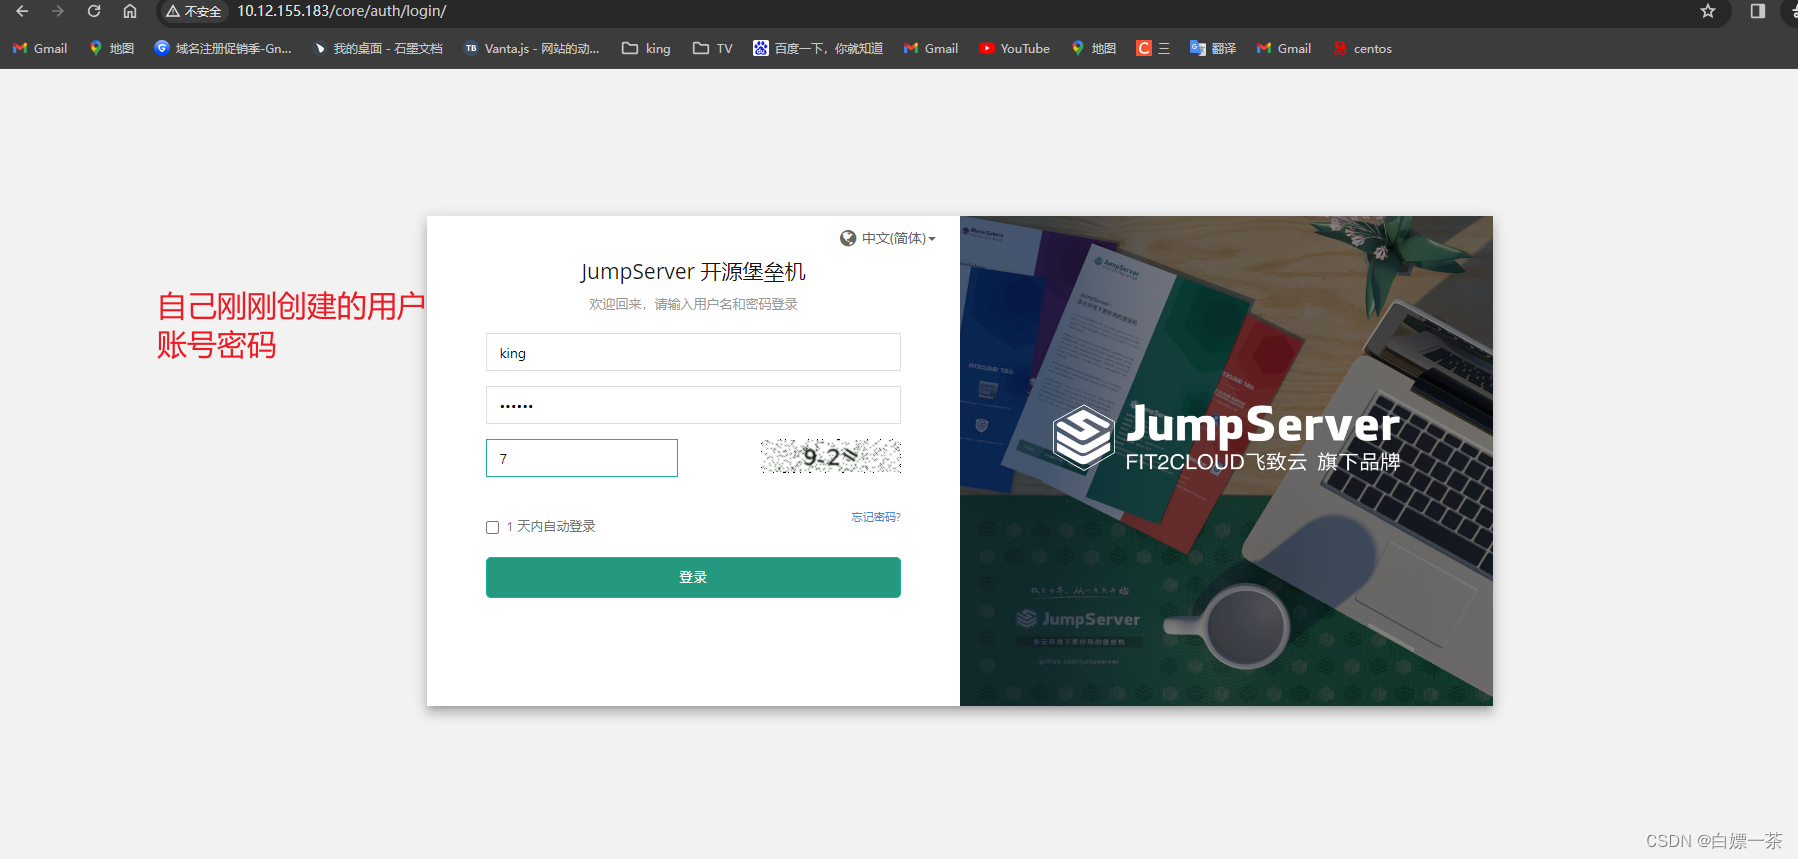Open the first 地图 maps bookmark

(112, 48)
